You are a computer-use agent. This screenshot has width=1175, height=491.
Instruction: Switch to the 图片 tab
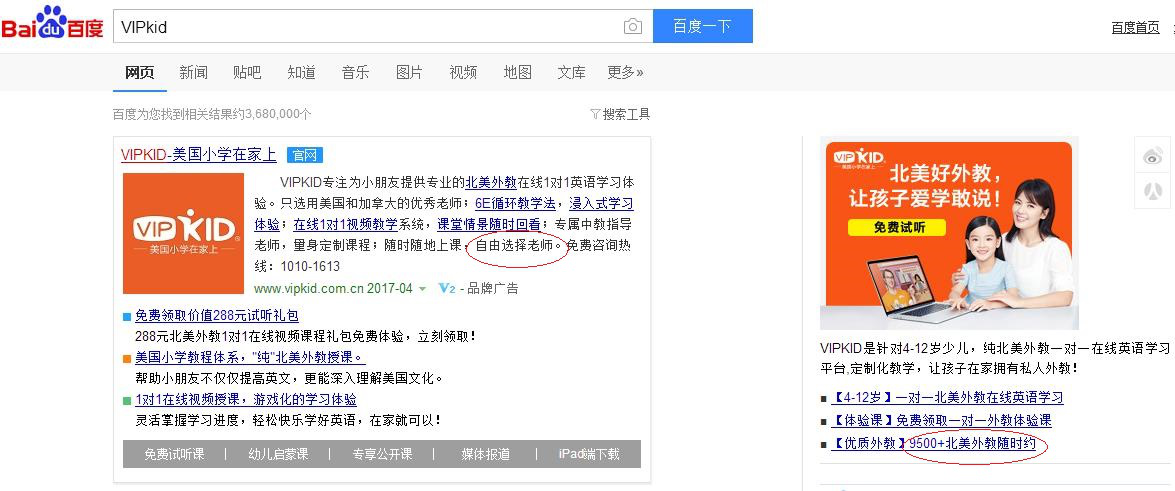click(409, 72)
